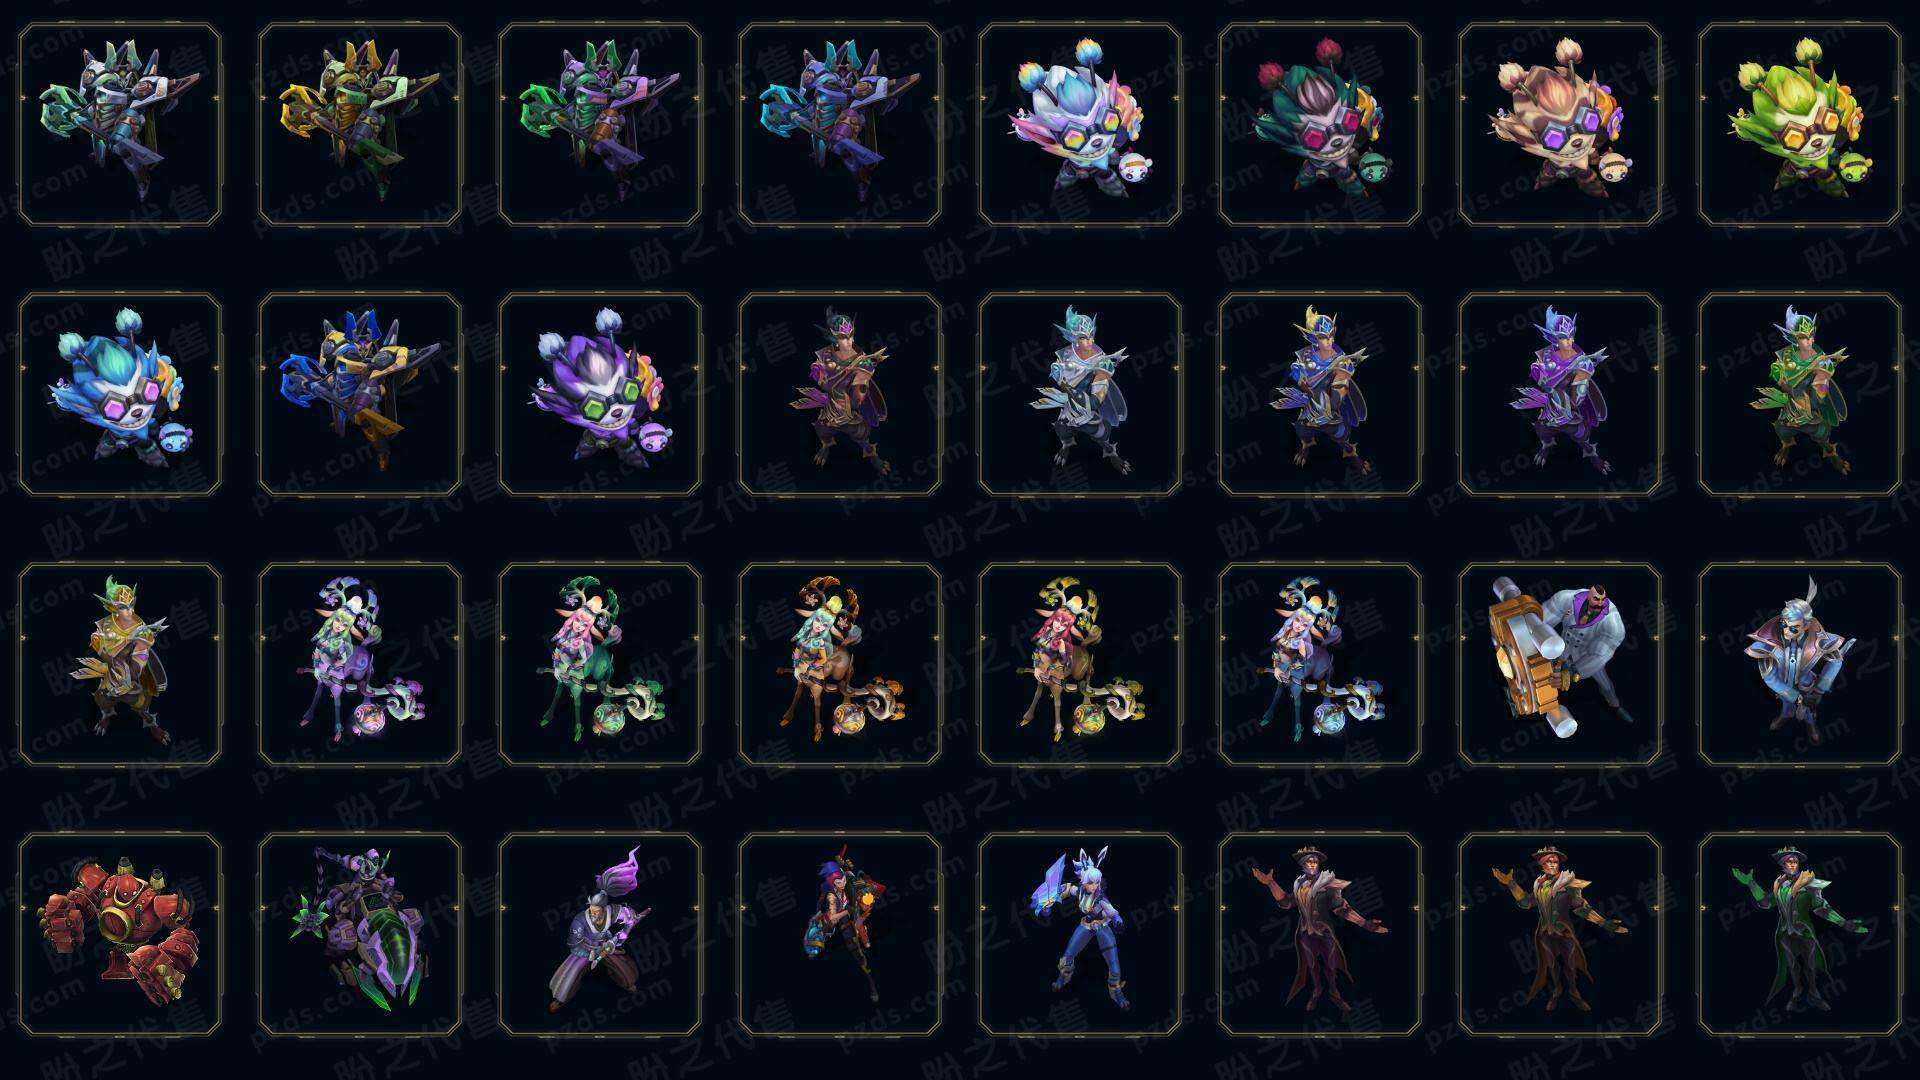This screenshot has height=1080, width=1920.
Task: Open the Rammus-style purple green spiked vehicle skin
Action: (x=360, y=935)
